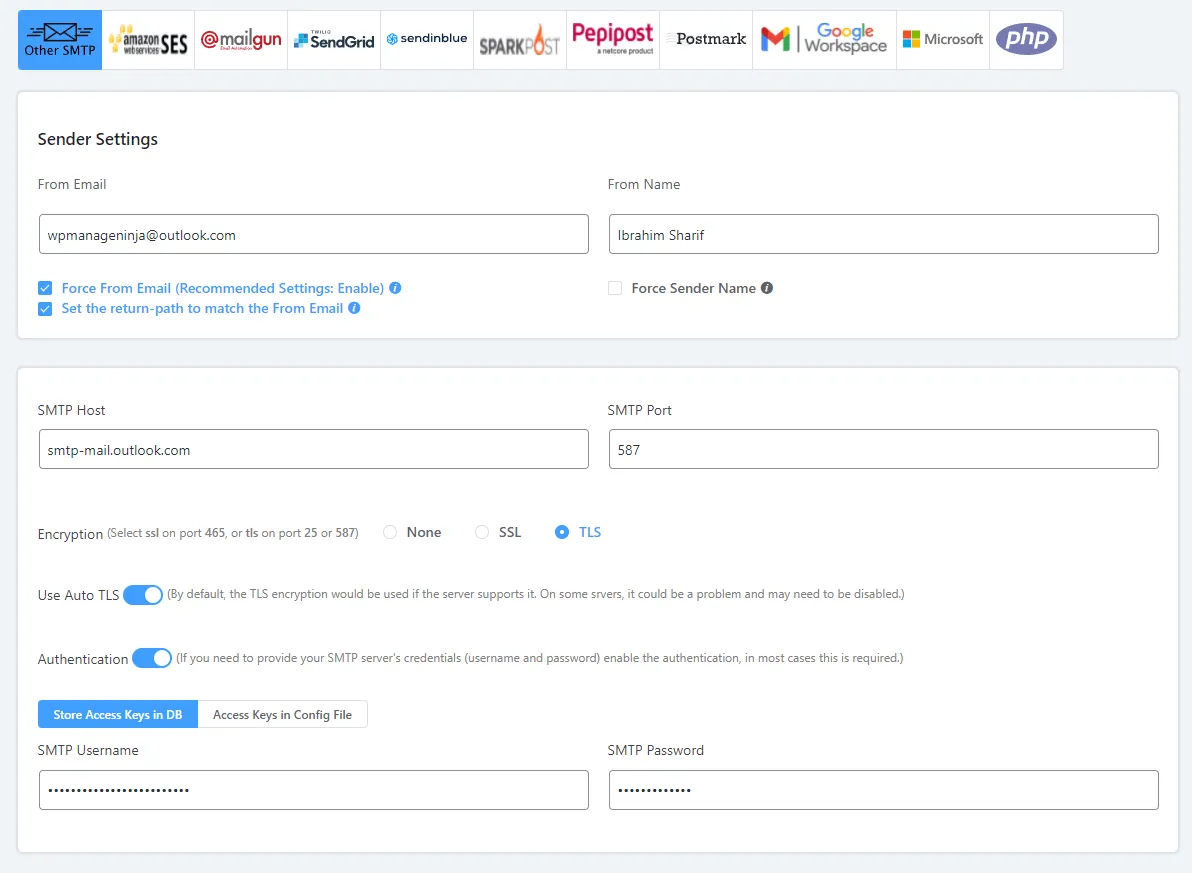The height and width of the screenshot is (873, 1192).
Task: Choose the Pepipost provider
Action: [x=613, y=40]
